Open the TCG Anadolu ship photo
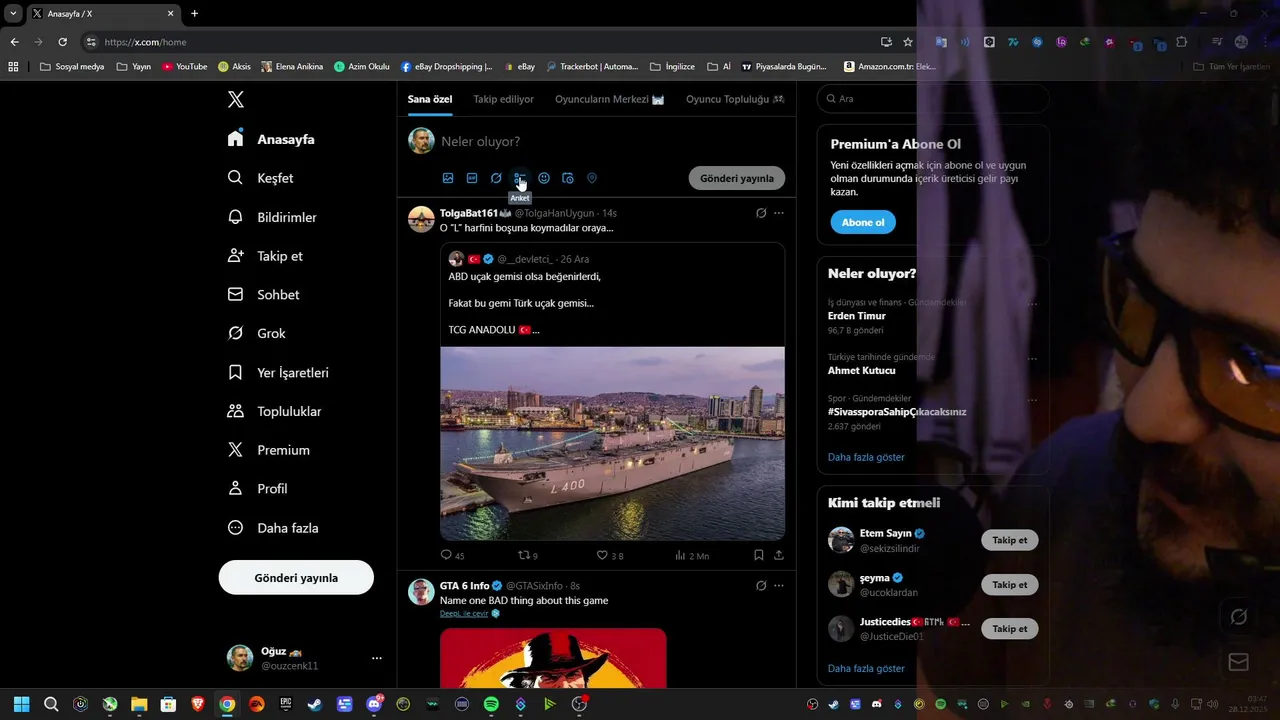The image size is (1280, 720). [612, 444]
